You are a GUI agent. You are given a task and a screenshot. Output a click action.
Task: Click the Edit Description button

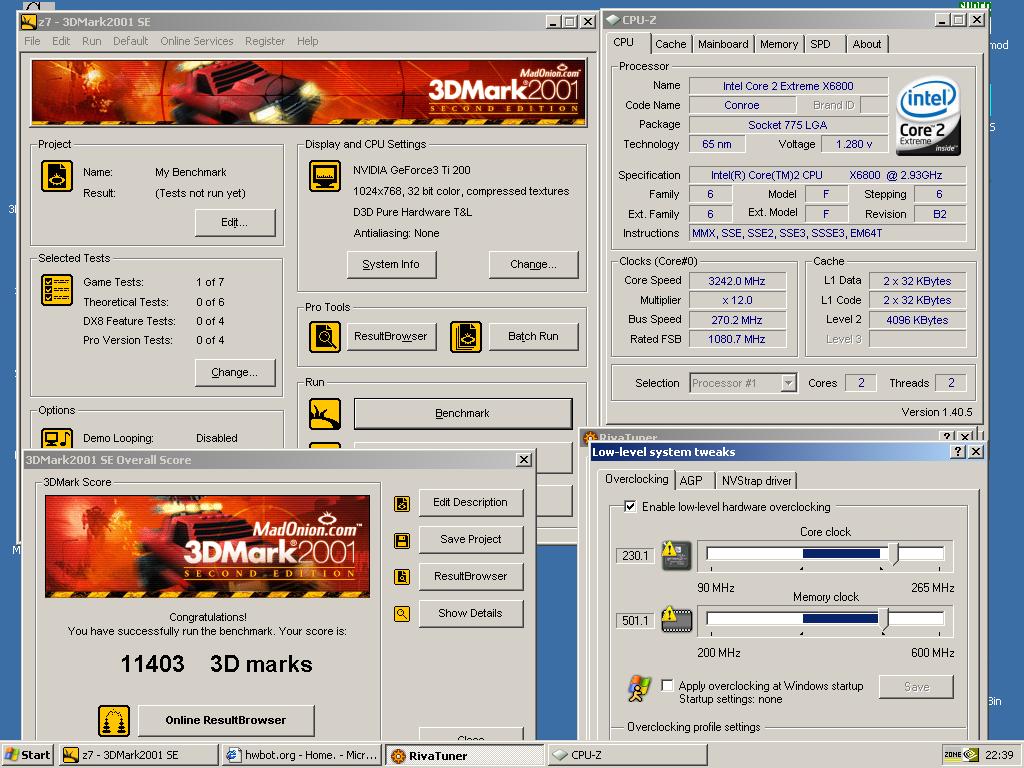[471, 503]
